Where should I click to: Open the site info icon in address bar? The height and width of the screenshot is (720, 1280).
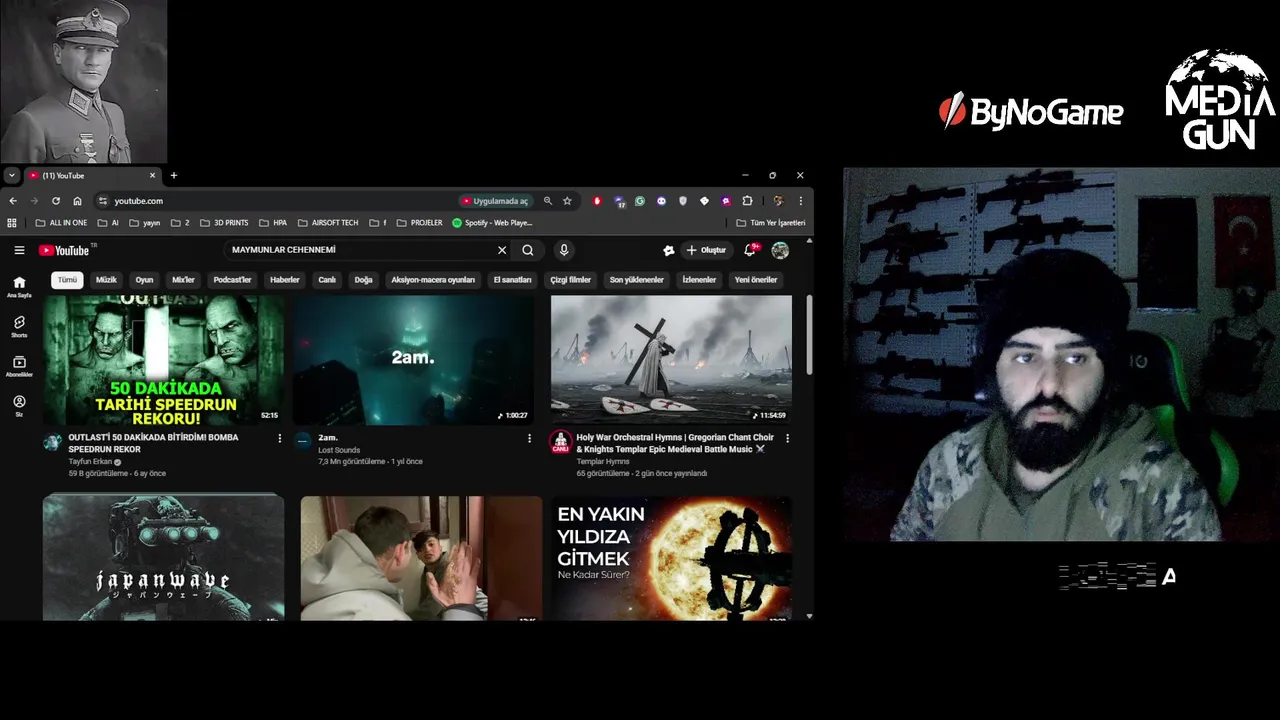click(x=102, y=201)
